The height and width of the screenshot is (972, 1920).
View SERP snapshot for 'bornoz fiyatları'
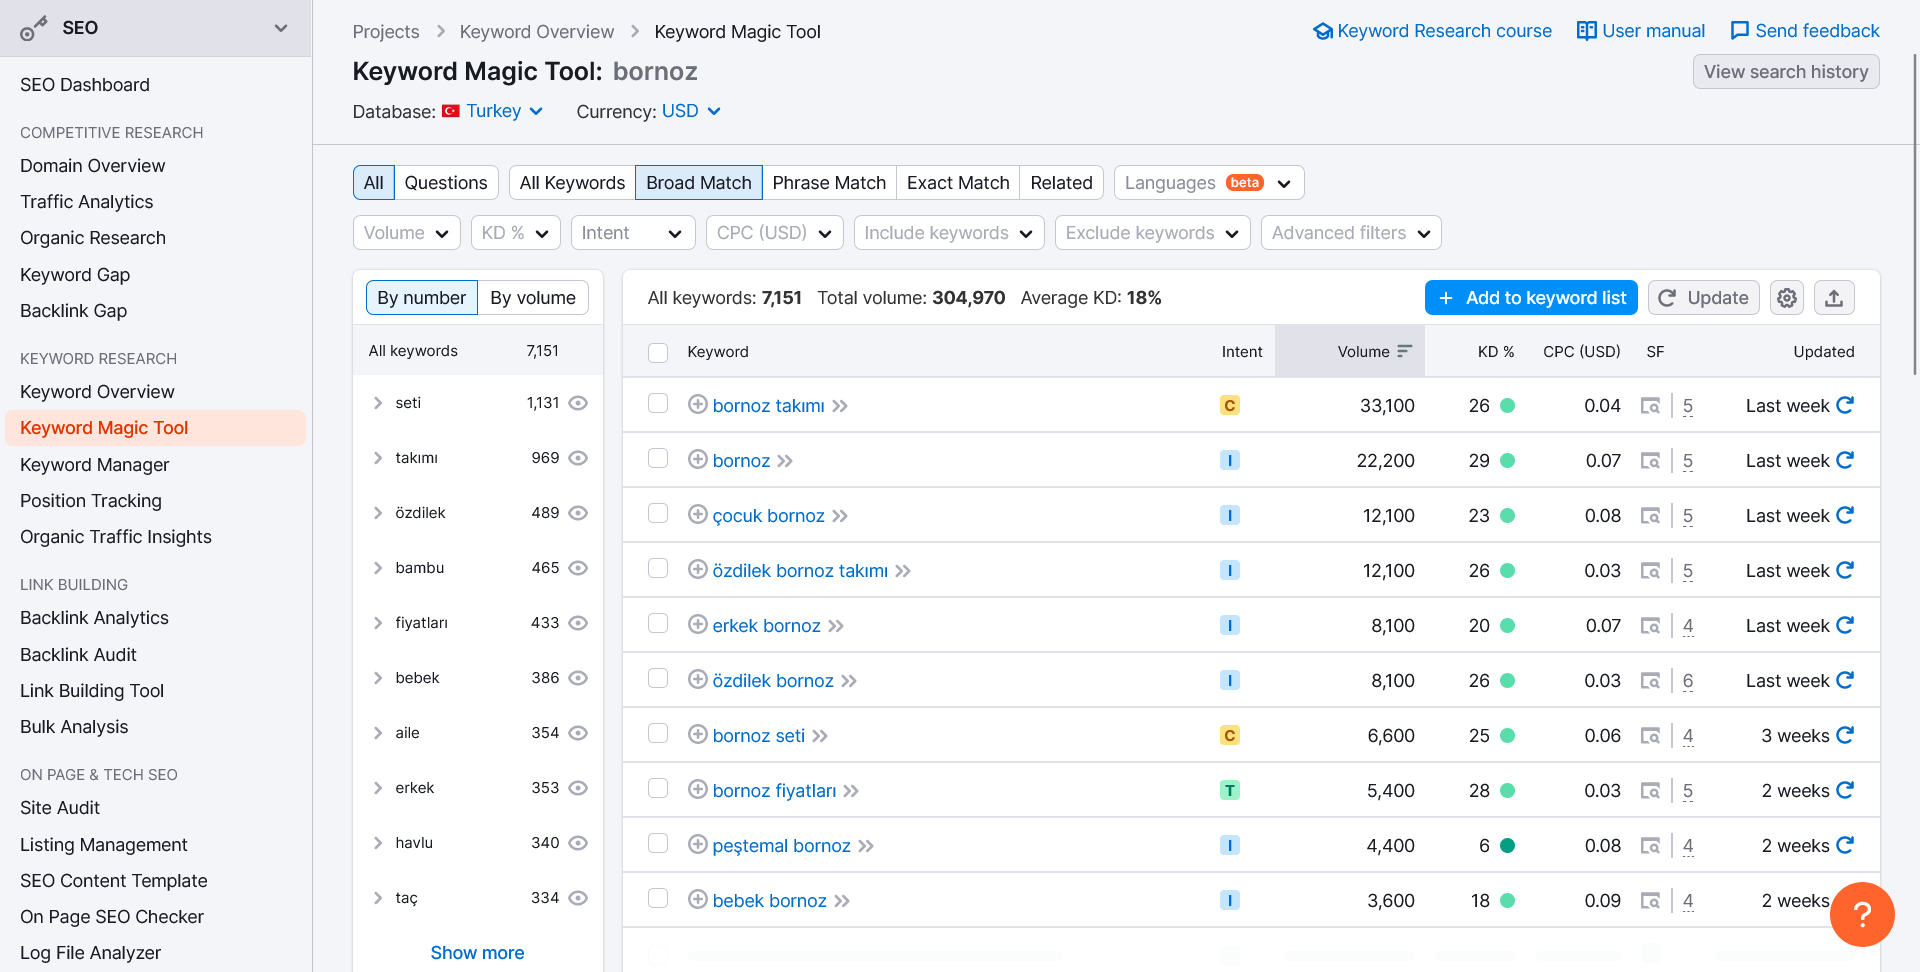[x=1650, y=791]
